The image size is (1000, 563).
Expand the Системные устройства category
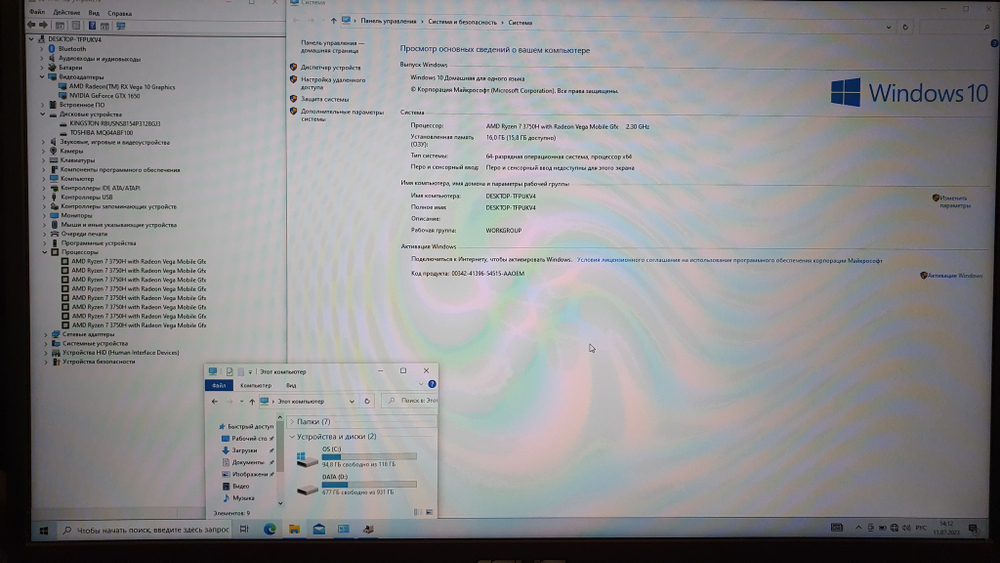(x=46, y=343)
